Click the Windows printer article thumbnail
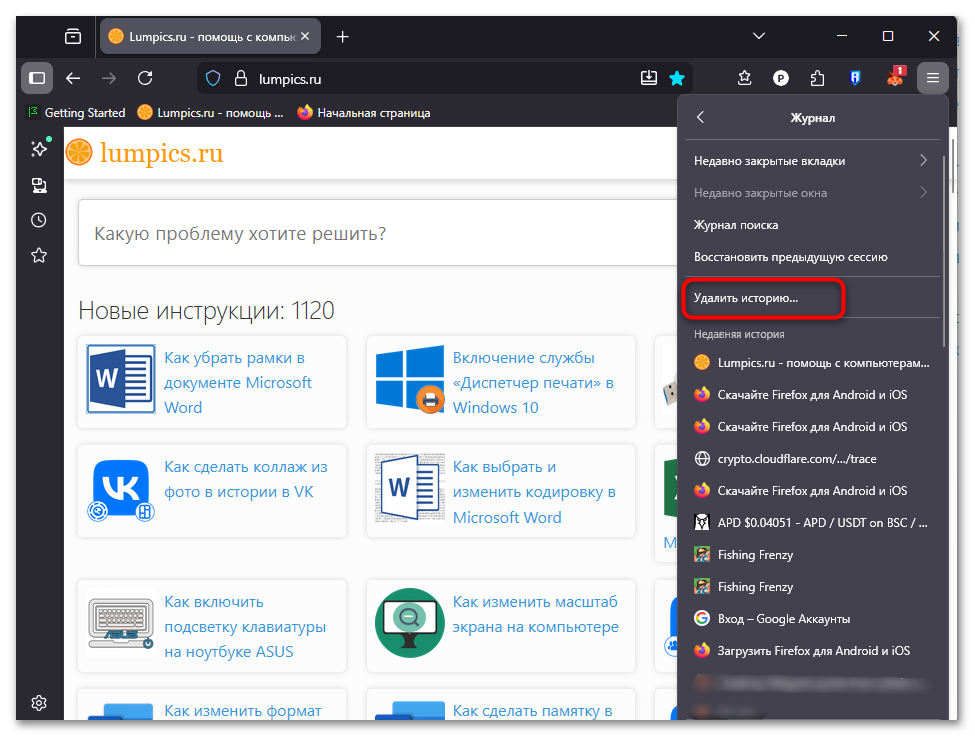 [x=410, y=379]
